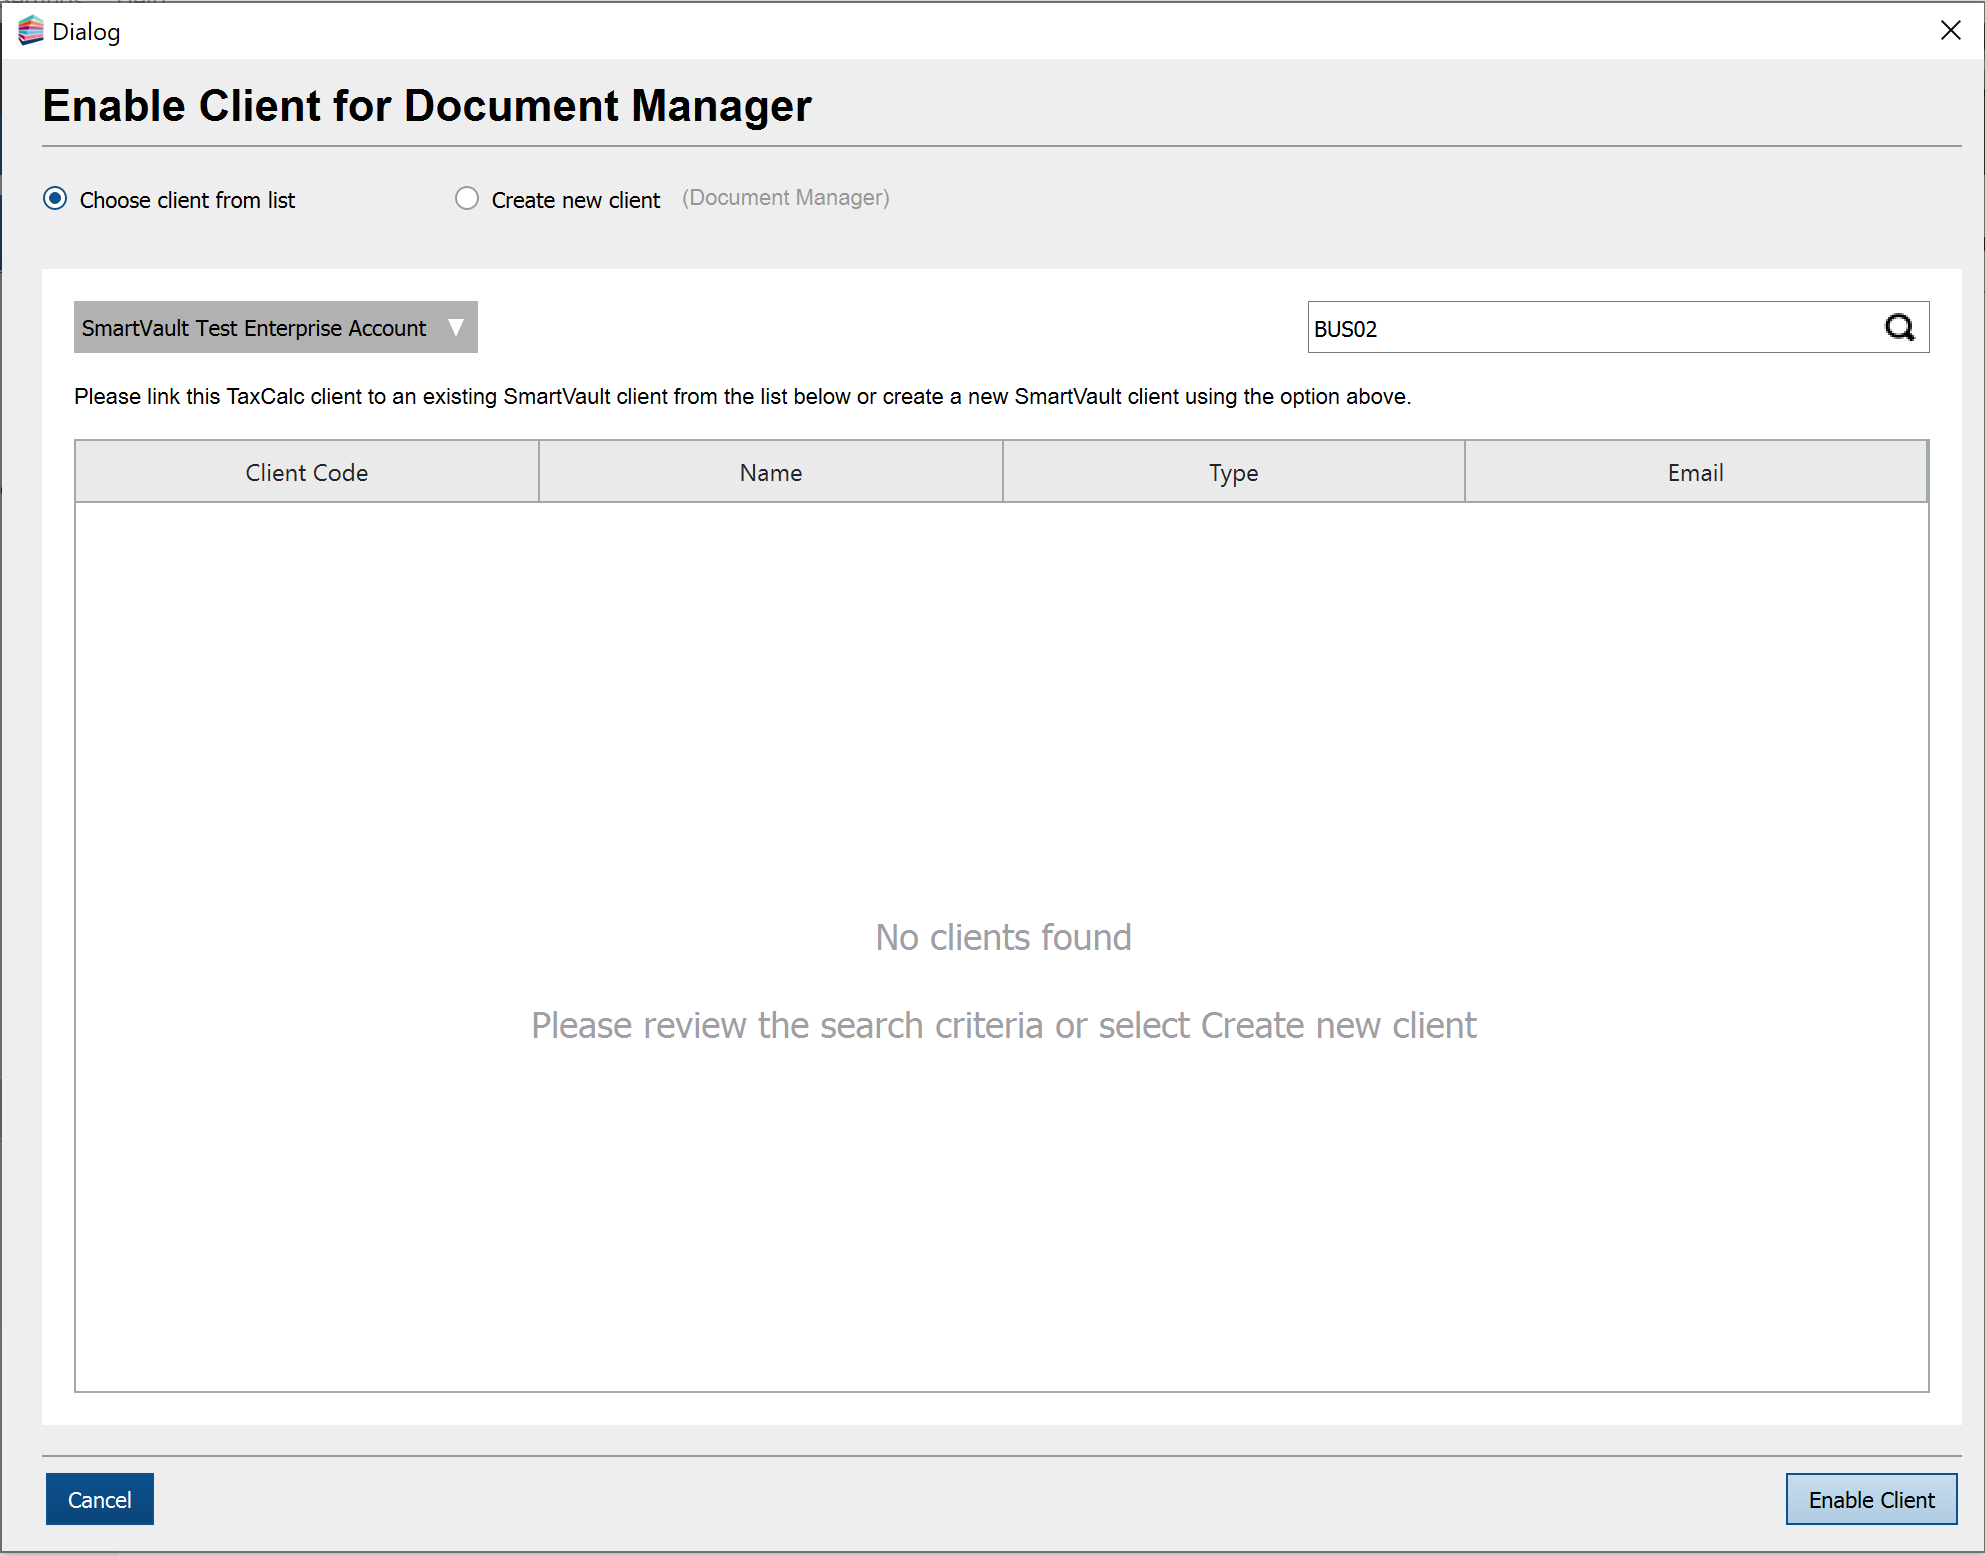The image size is (1985, 1556).
Task: Click the TaxCalc app icon in title bar
Action: click(31, 31)
